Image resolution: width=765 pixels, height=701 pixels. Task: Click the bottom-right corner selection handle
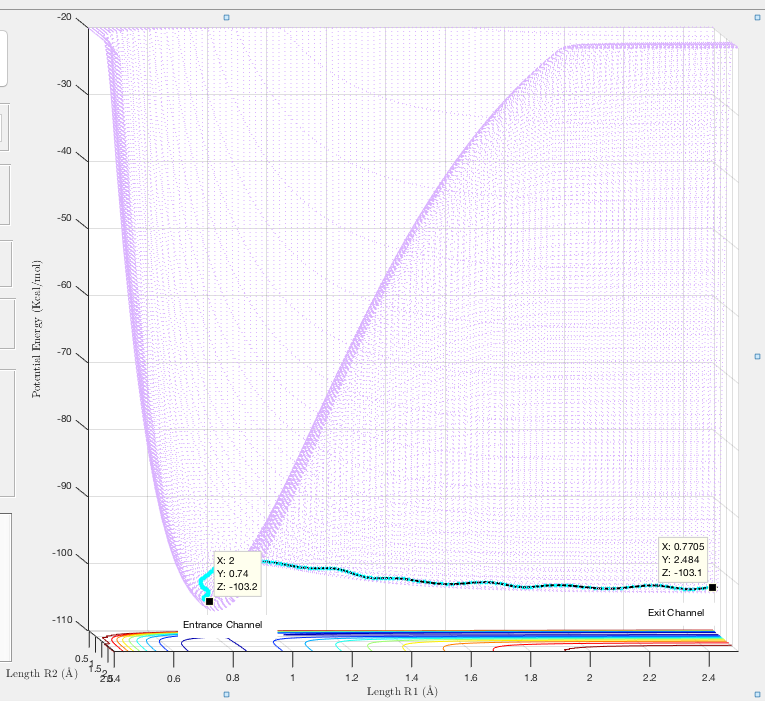[758, 694]
